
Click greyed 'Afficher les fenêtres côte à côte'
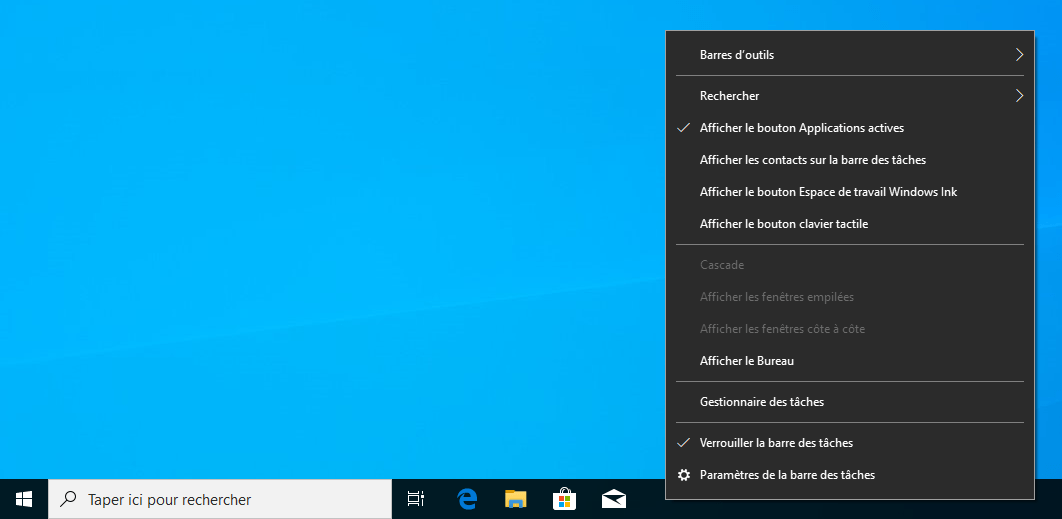pos(850,329)
